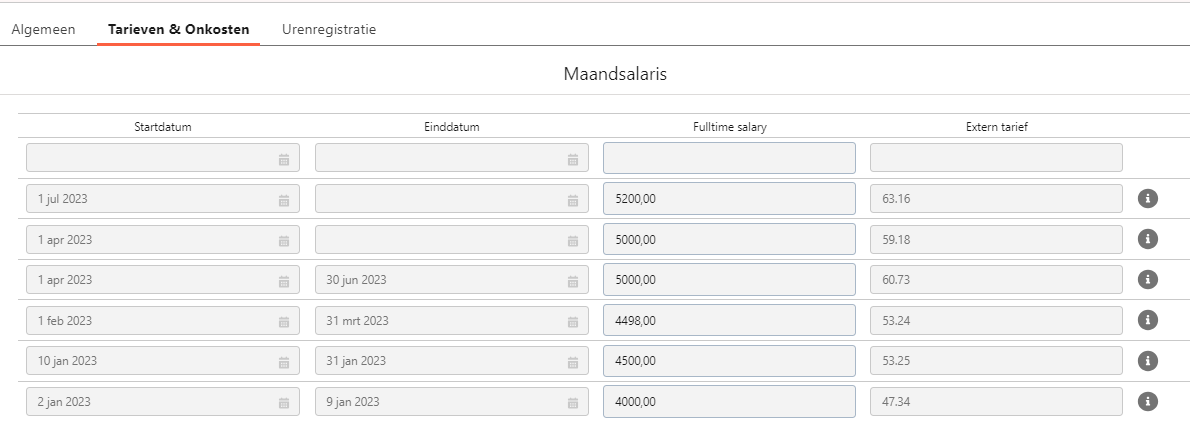Click calendar icon in 30 jun 2023 end date
The height and width of the screenshot is (436, 1190).
click(x=573, y=281)
